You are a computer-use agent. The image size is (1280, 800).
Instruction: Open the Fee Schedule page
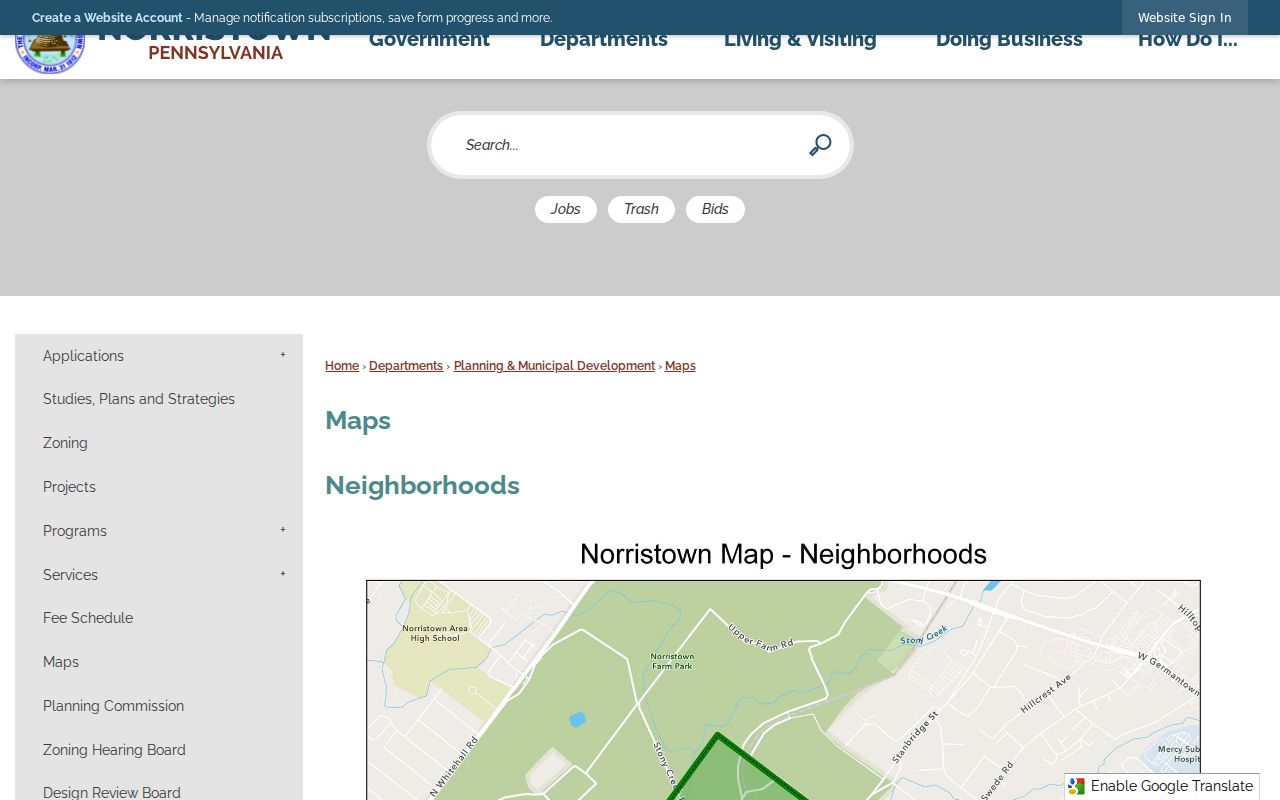coord(88,618)
